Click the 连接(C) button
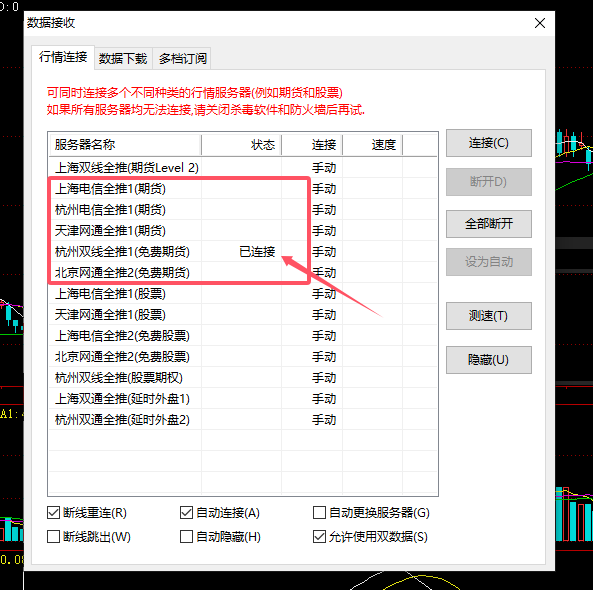Viewport: 593px width, 590px height. click(x=489, y=143)
